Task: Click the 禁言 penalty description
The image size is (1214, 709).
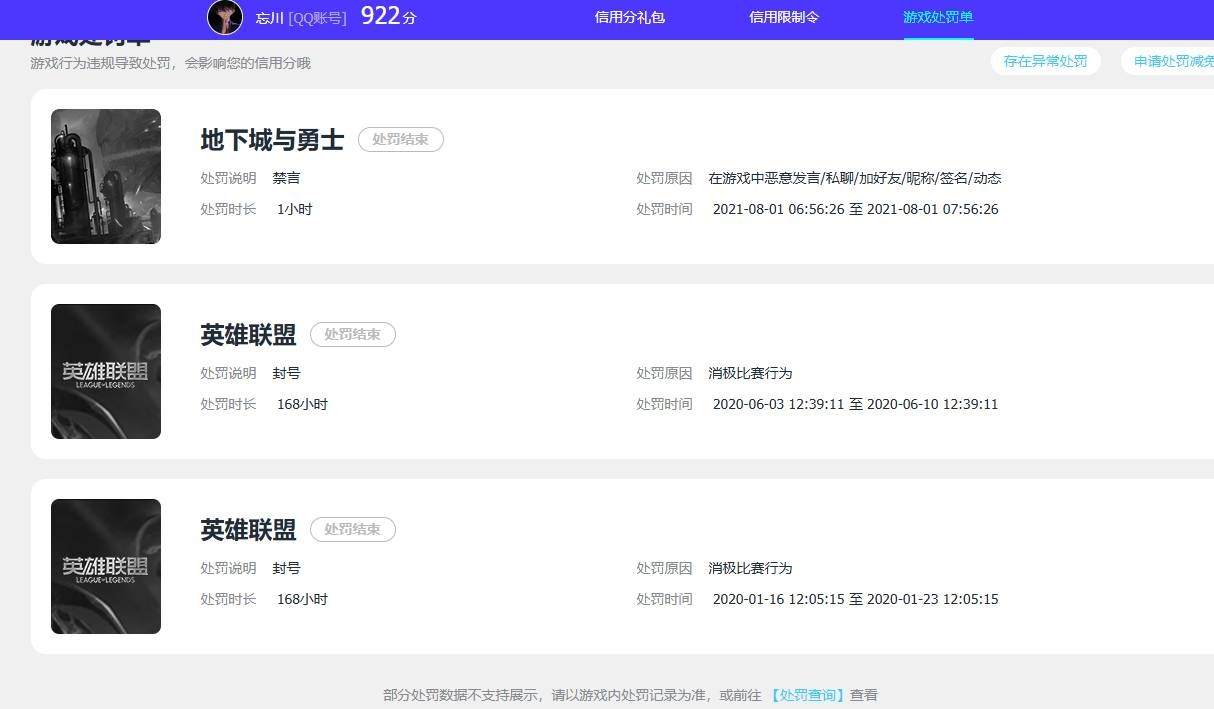Action: point(286,178)
